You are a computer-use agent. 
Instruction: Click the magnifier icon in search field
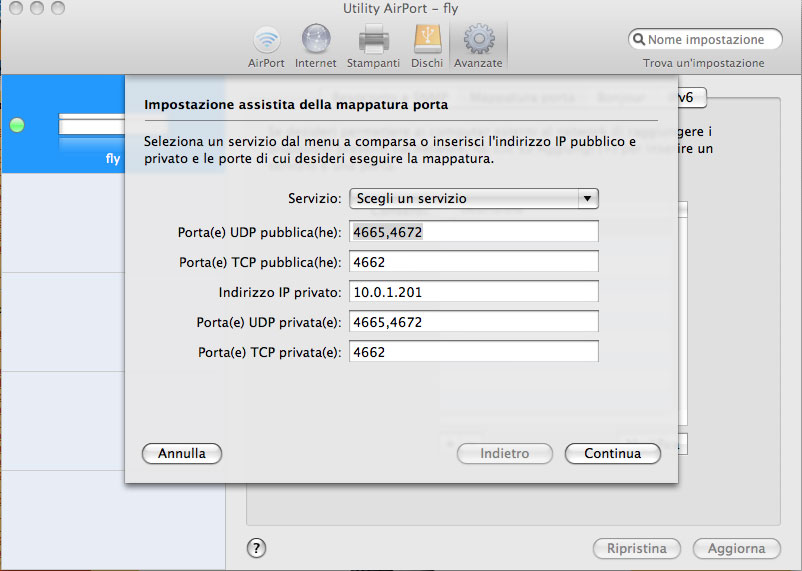(x=638, y=39)
